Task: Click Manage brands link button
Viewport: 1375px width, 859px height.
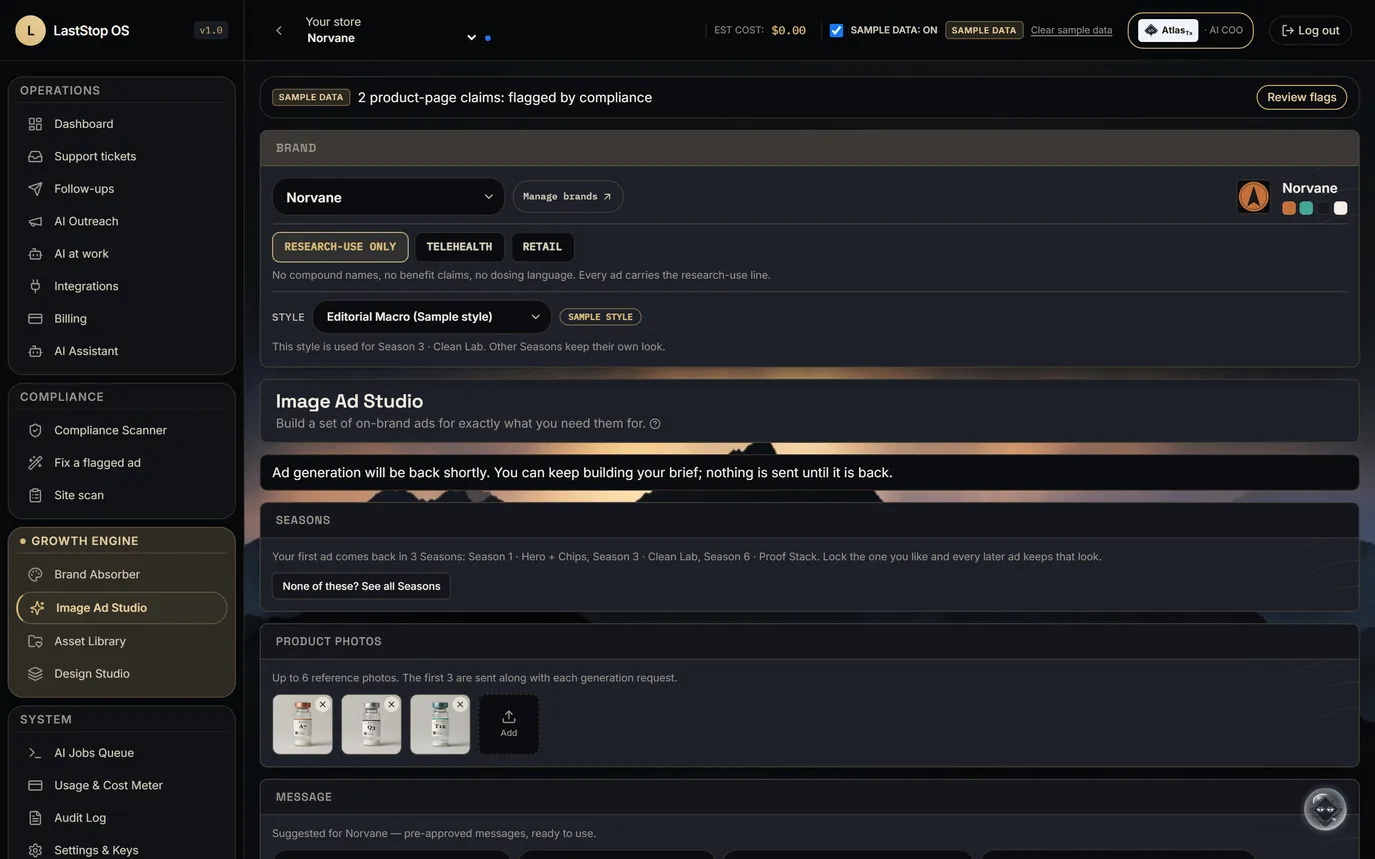Action: pyautogui.click(x=568, y=197)
